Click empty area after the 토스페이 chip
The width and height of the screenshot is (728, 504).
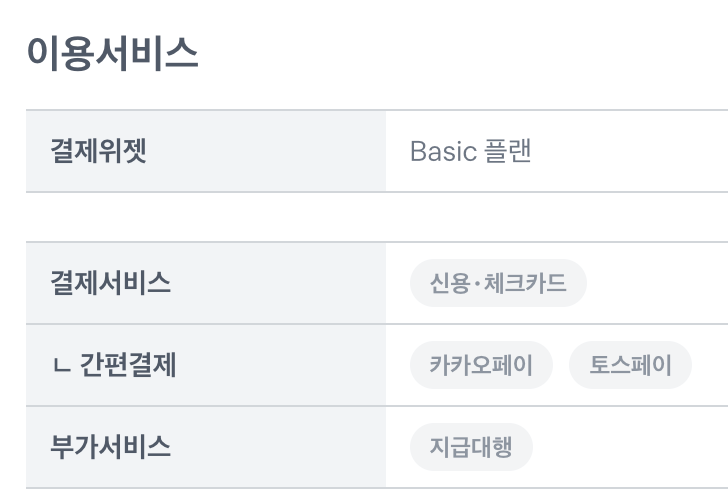click(x=710, y=365)
